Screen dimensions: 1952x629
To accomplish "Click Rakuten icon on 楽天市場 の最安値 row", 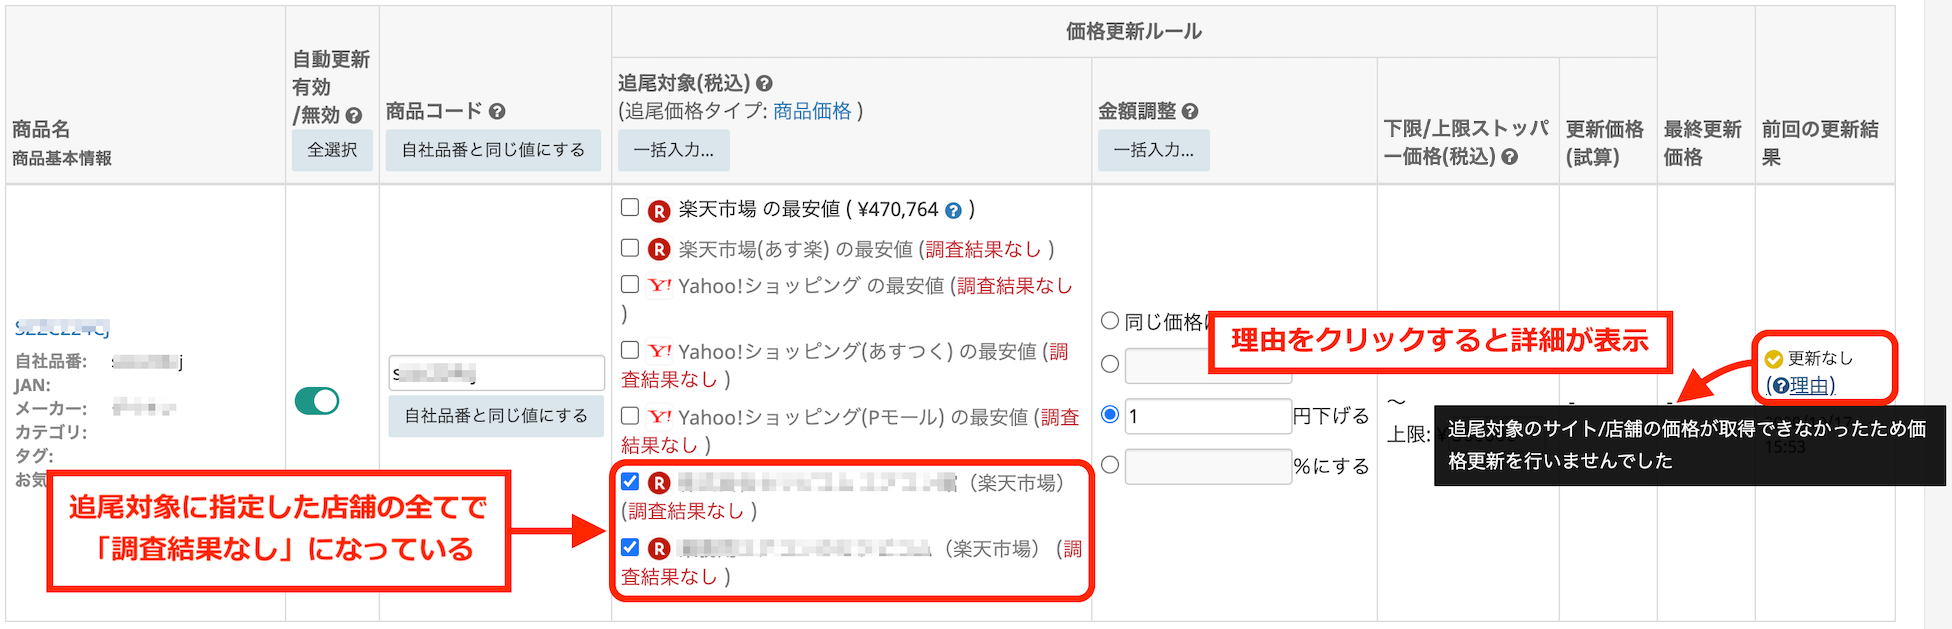I will [x=659, y=210].
